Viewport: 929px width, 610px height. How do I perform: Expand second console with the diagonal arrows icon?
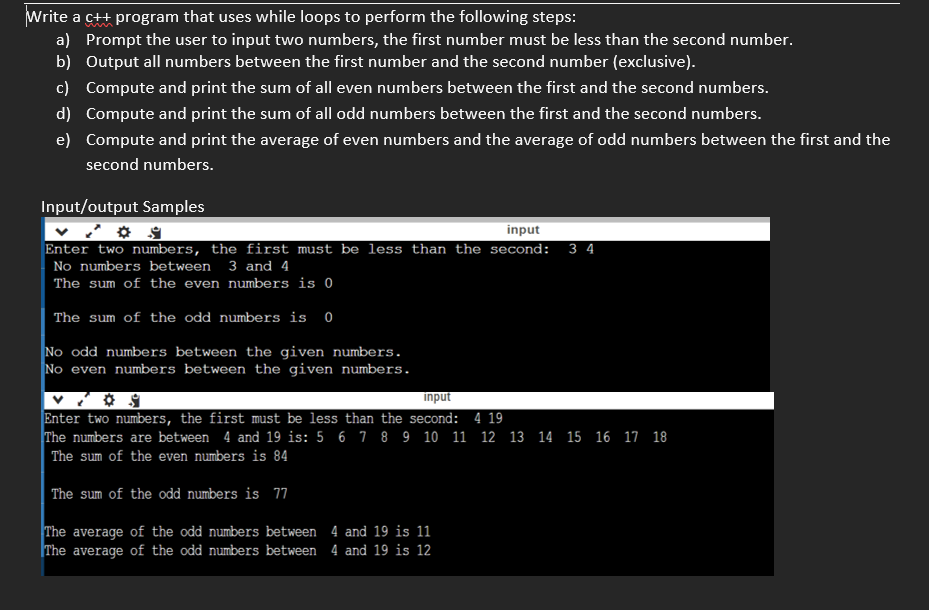point(83,400)
